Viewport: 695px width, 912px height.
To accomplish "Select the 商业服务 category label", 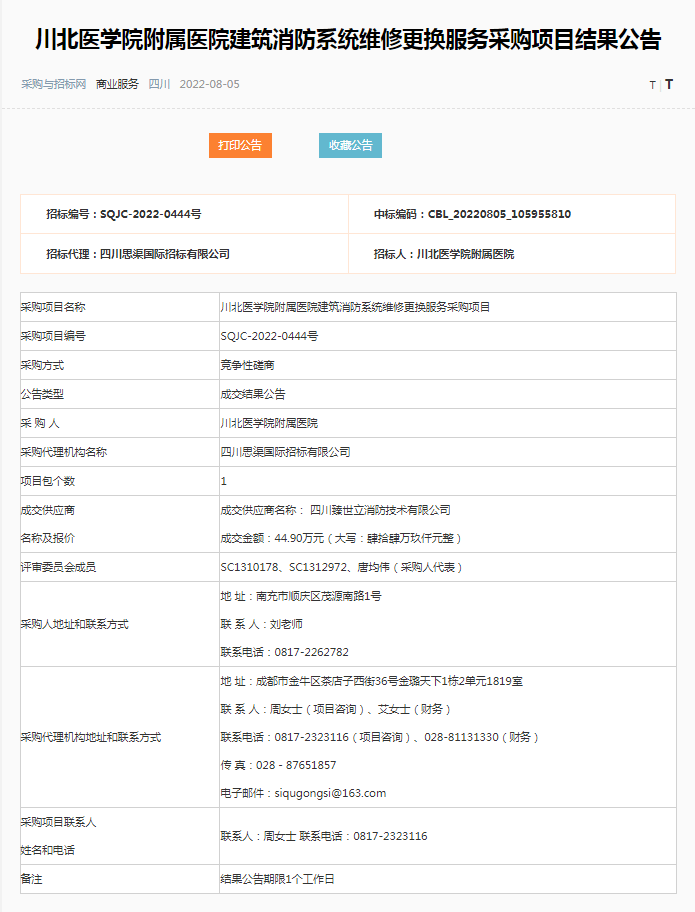I will coord(117,84).
